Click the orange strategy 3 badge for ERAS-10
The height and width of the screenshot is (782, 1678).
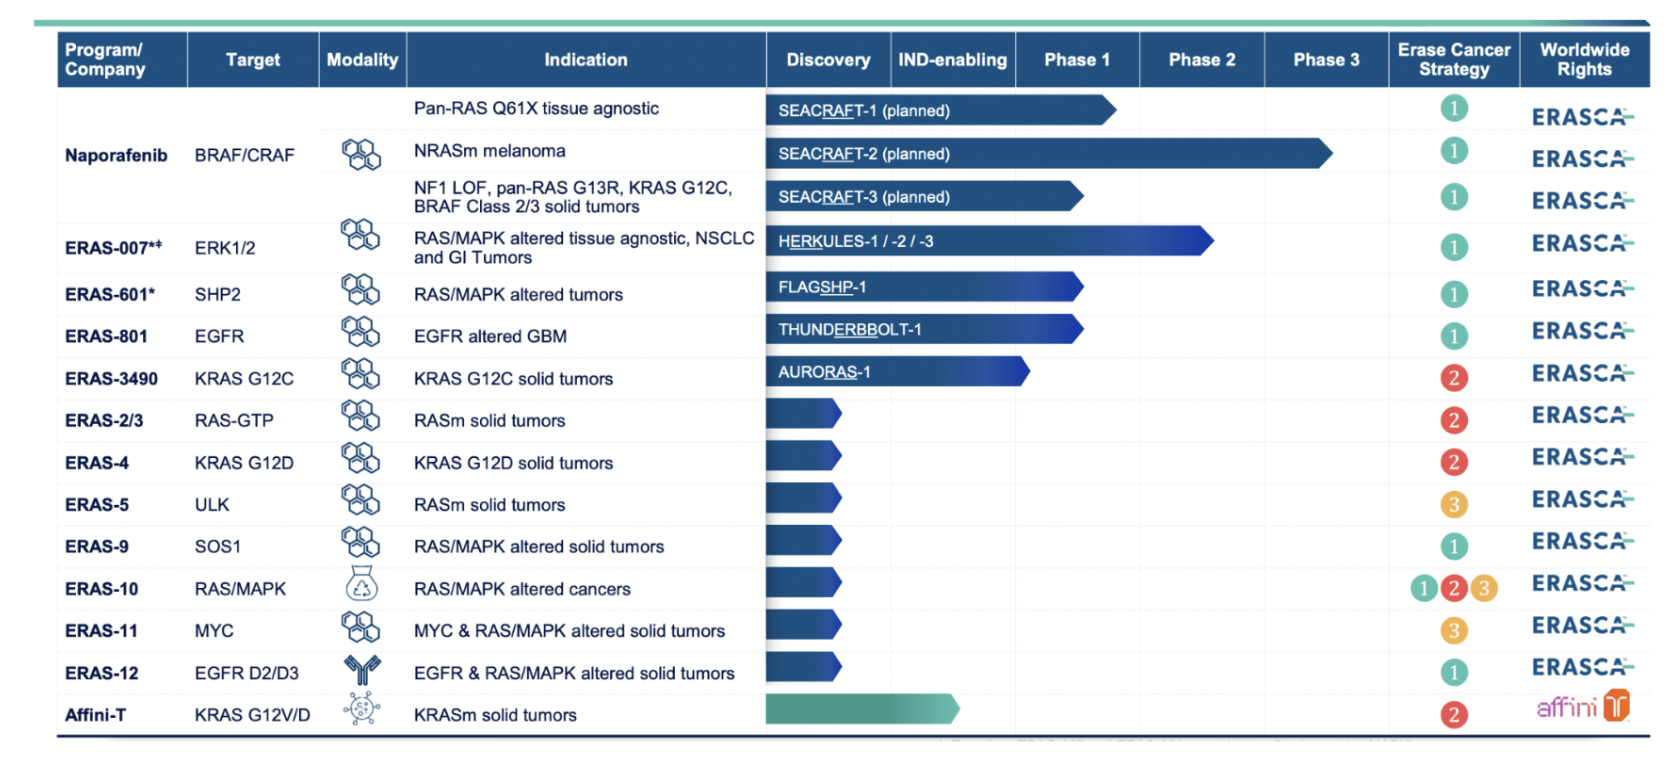click(1484, 588)
